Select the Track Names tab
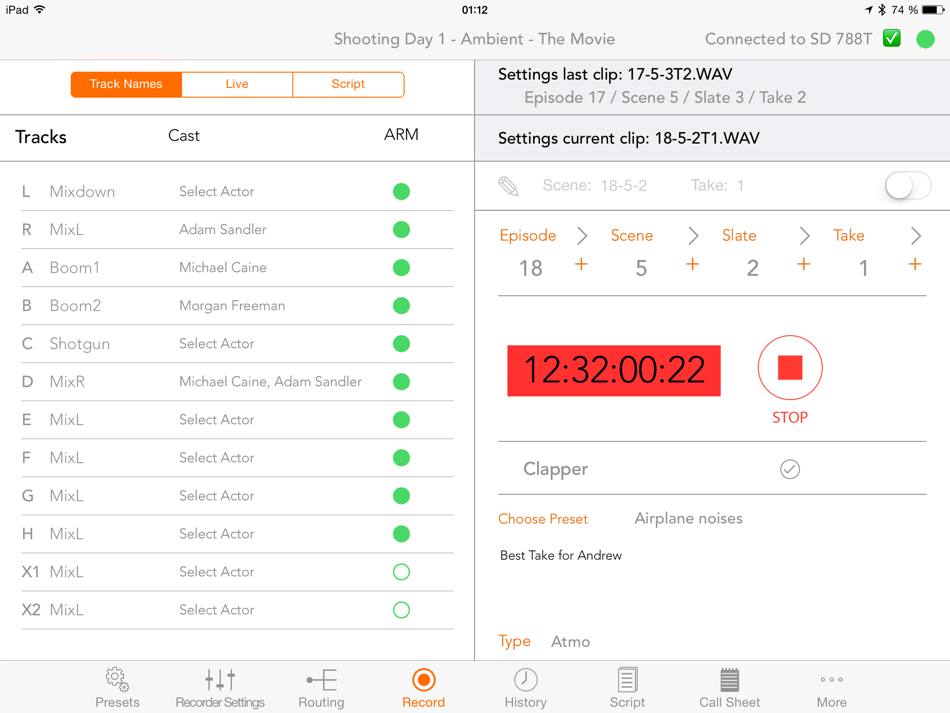 tap(126, 85)
